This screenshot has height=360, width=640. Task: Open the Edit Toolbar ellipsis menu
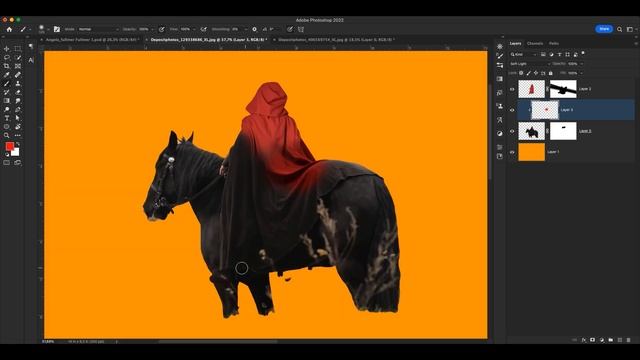pyautogui.click(x=18, y=135)
